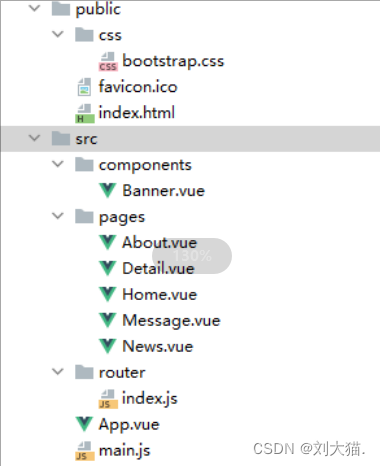Click the css folder icon
The width and height of the screenshot is (380, 466).
(84, 34)
